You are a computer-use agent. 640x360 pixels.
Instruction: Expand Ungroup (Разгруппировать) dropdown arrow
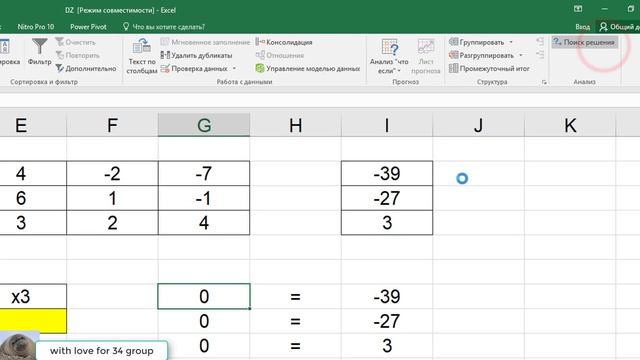coord(520,55)
